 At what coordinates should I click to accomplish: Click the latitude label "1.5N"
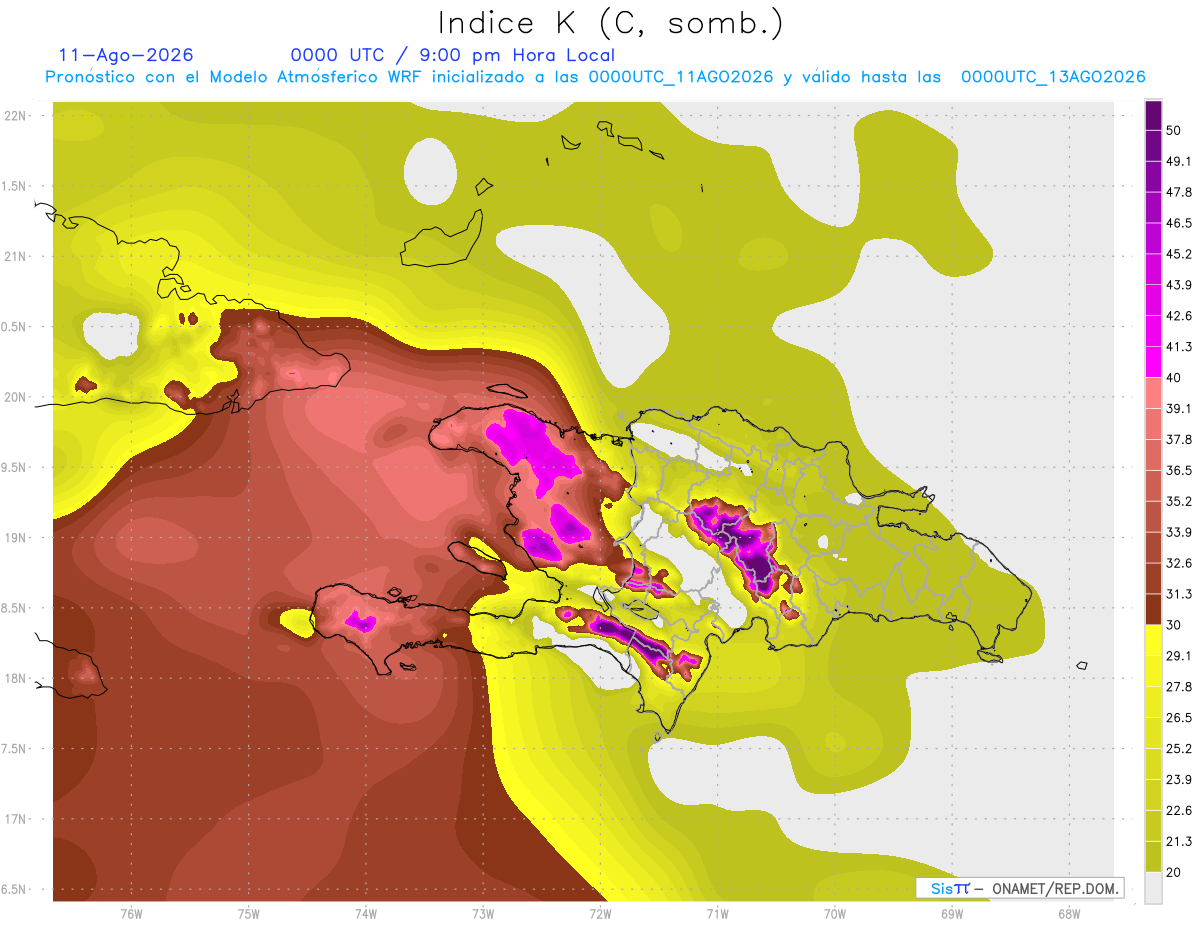[14, 187]
